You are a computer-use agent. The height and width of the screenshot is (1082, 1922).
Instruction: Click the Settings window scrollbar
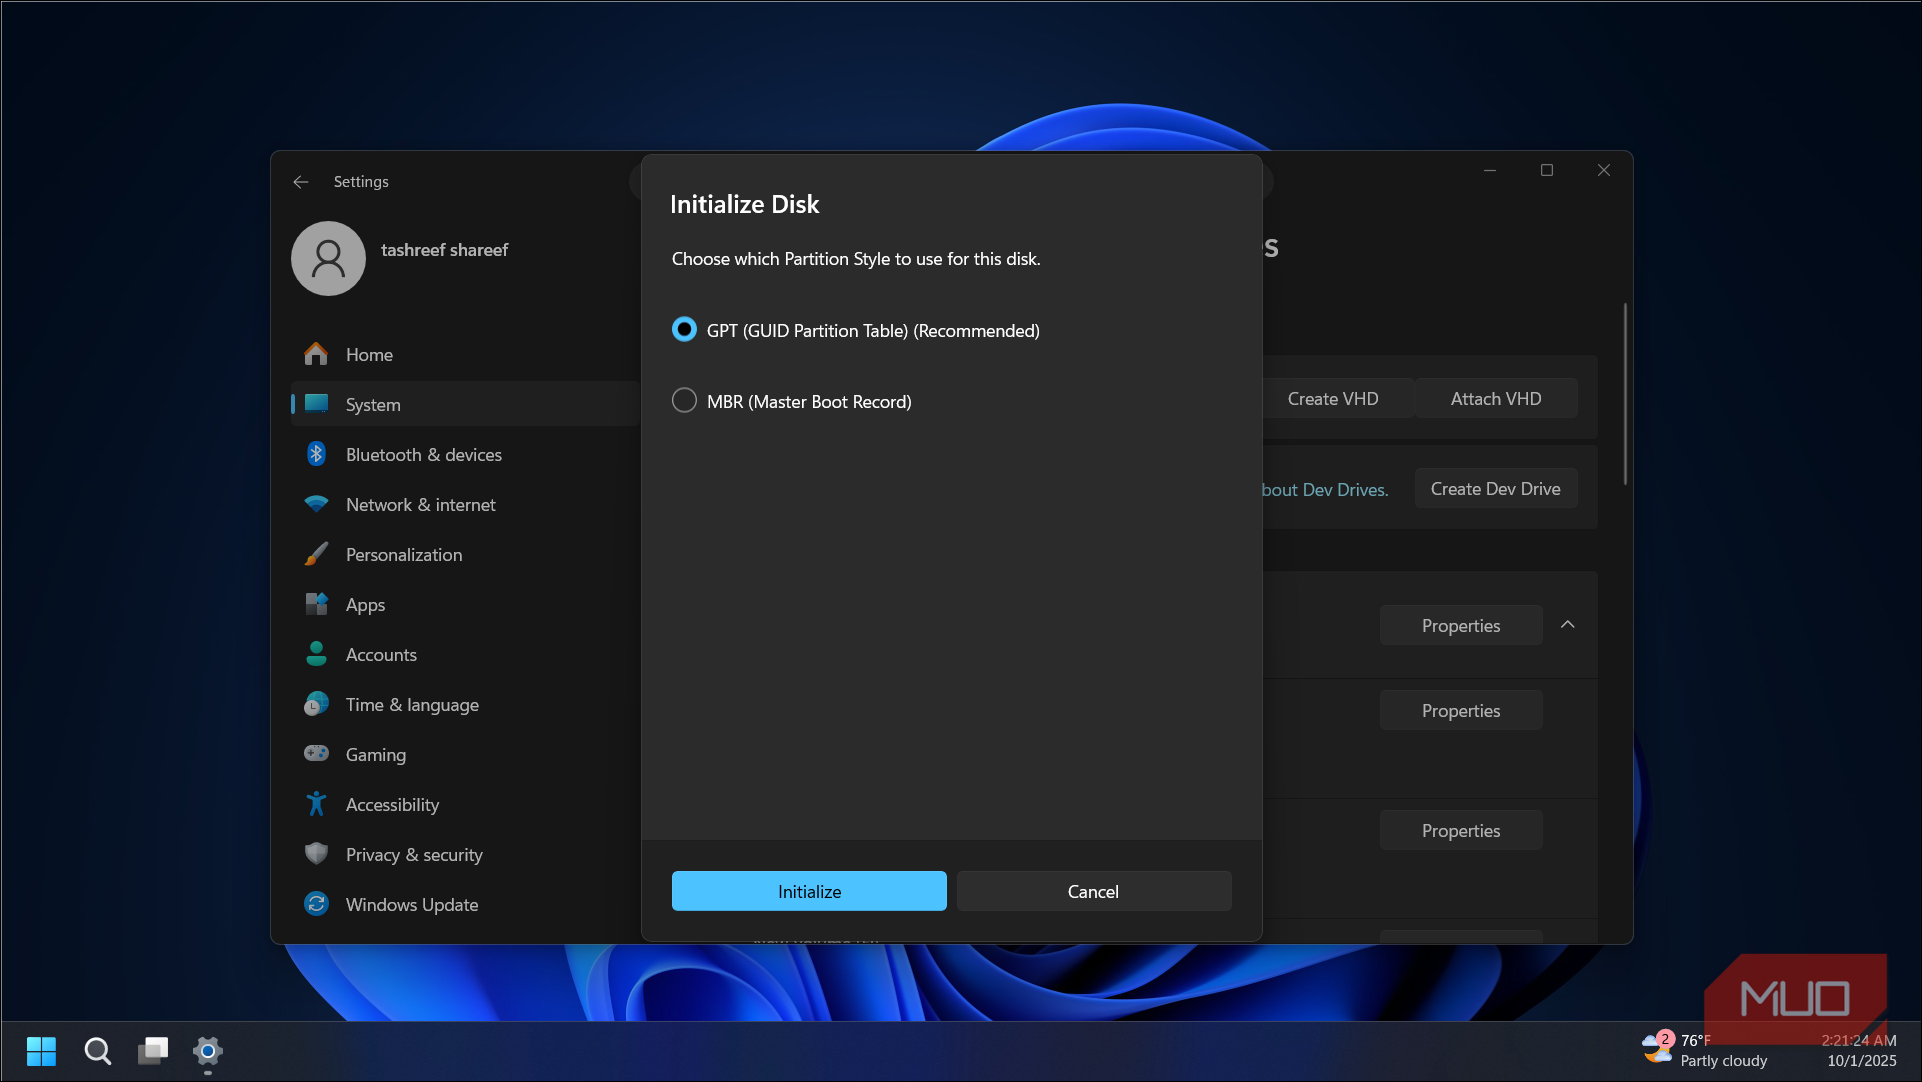click(x=1625, y=394)
